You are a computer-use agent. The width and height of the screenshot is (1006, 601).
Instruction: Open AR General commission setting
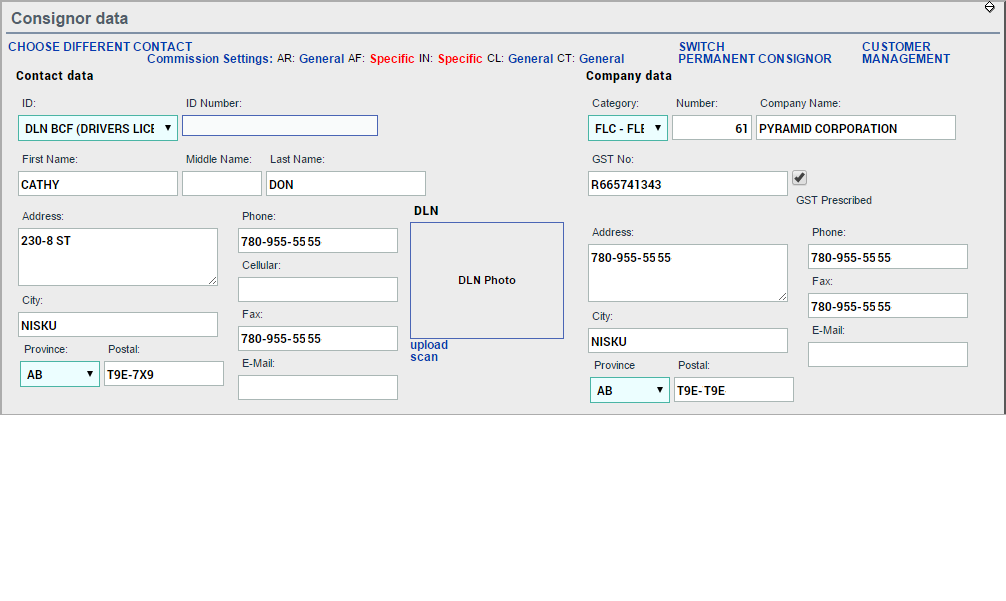coord(321,59)
